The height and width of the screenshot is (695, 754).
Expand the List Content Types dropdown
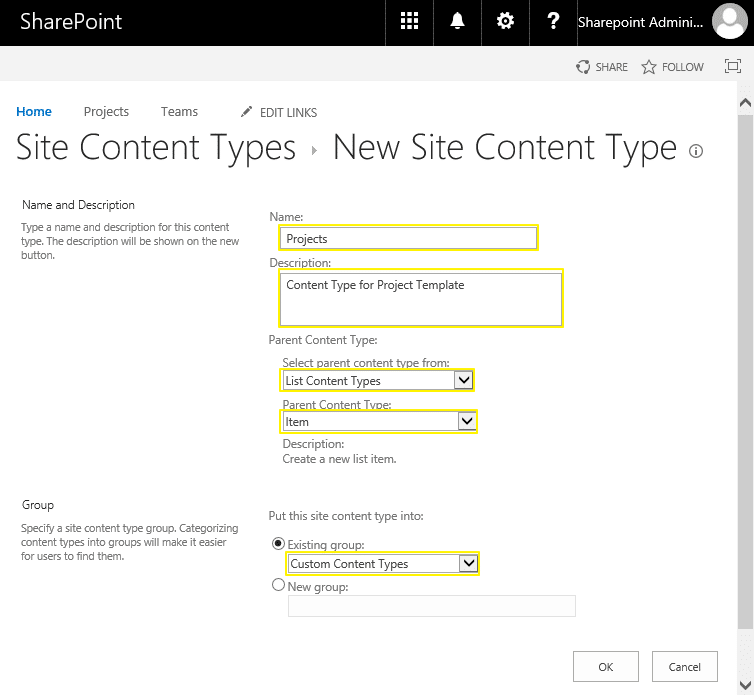click(x=463, y=380)
